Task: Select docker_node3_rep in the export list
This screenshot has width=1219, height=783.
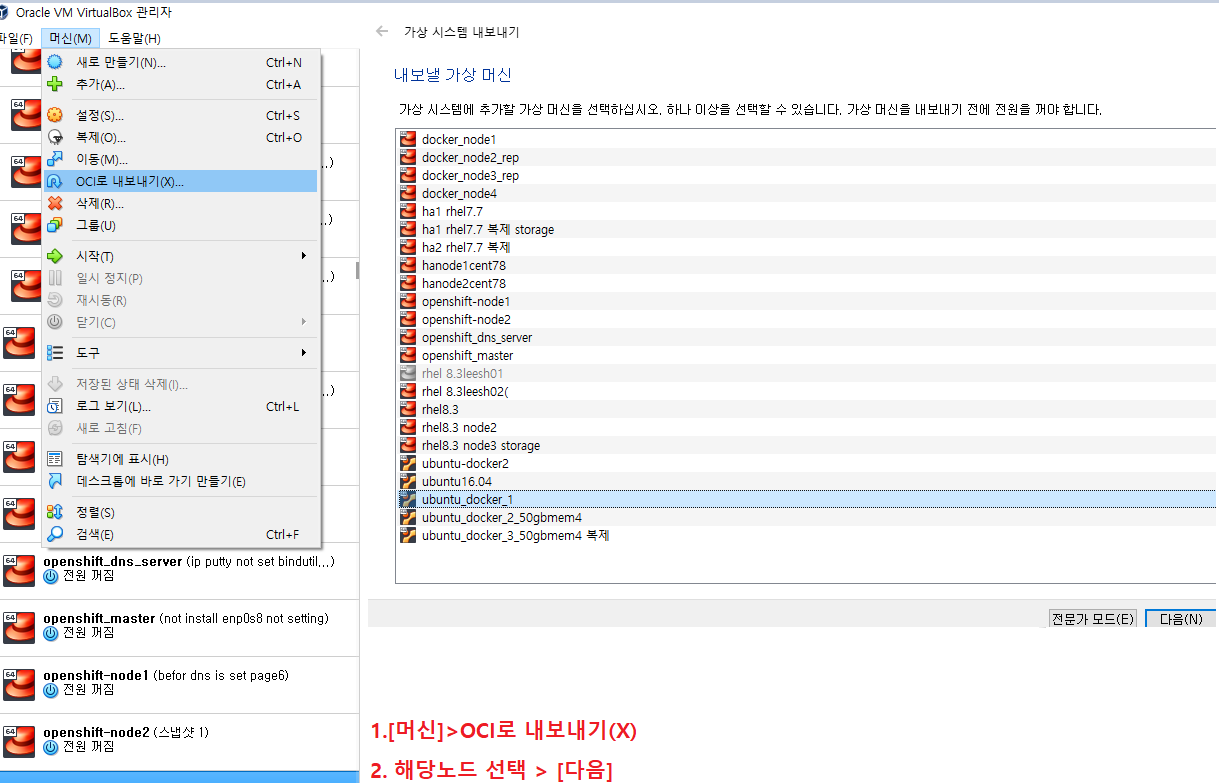Action: (x=807, y=175)
